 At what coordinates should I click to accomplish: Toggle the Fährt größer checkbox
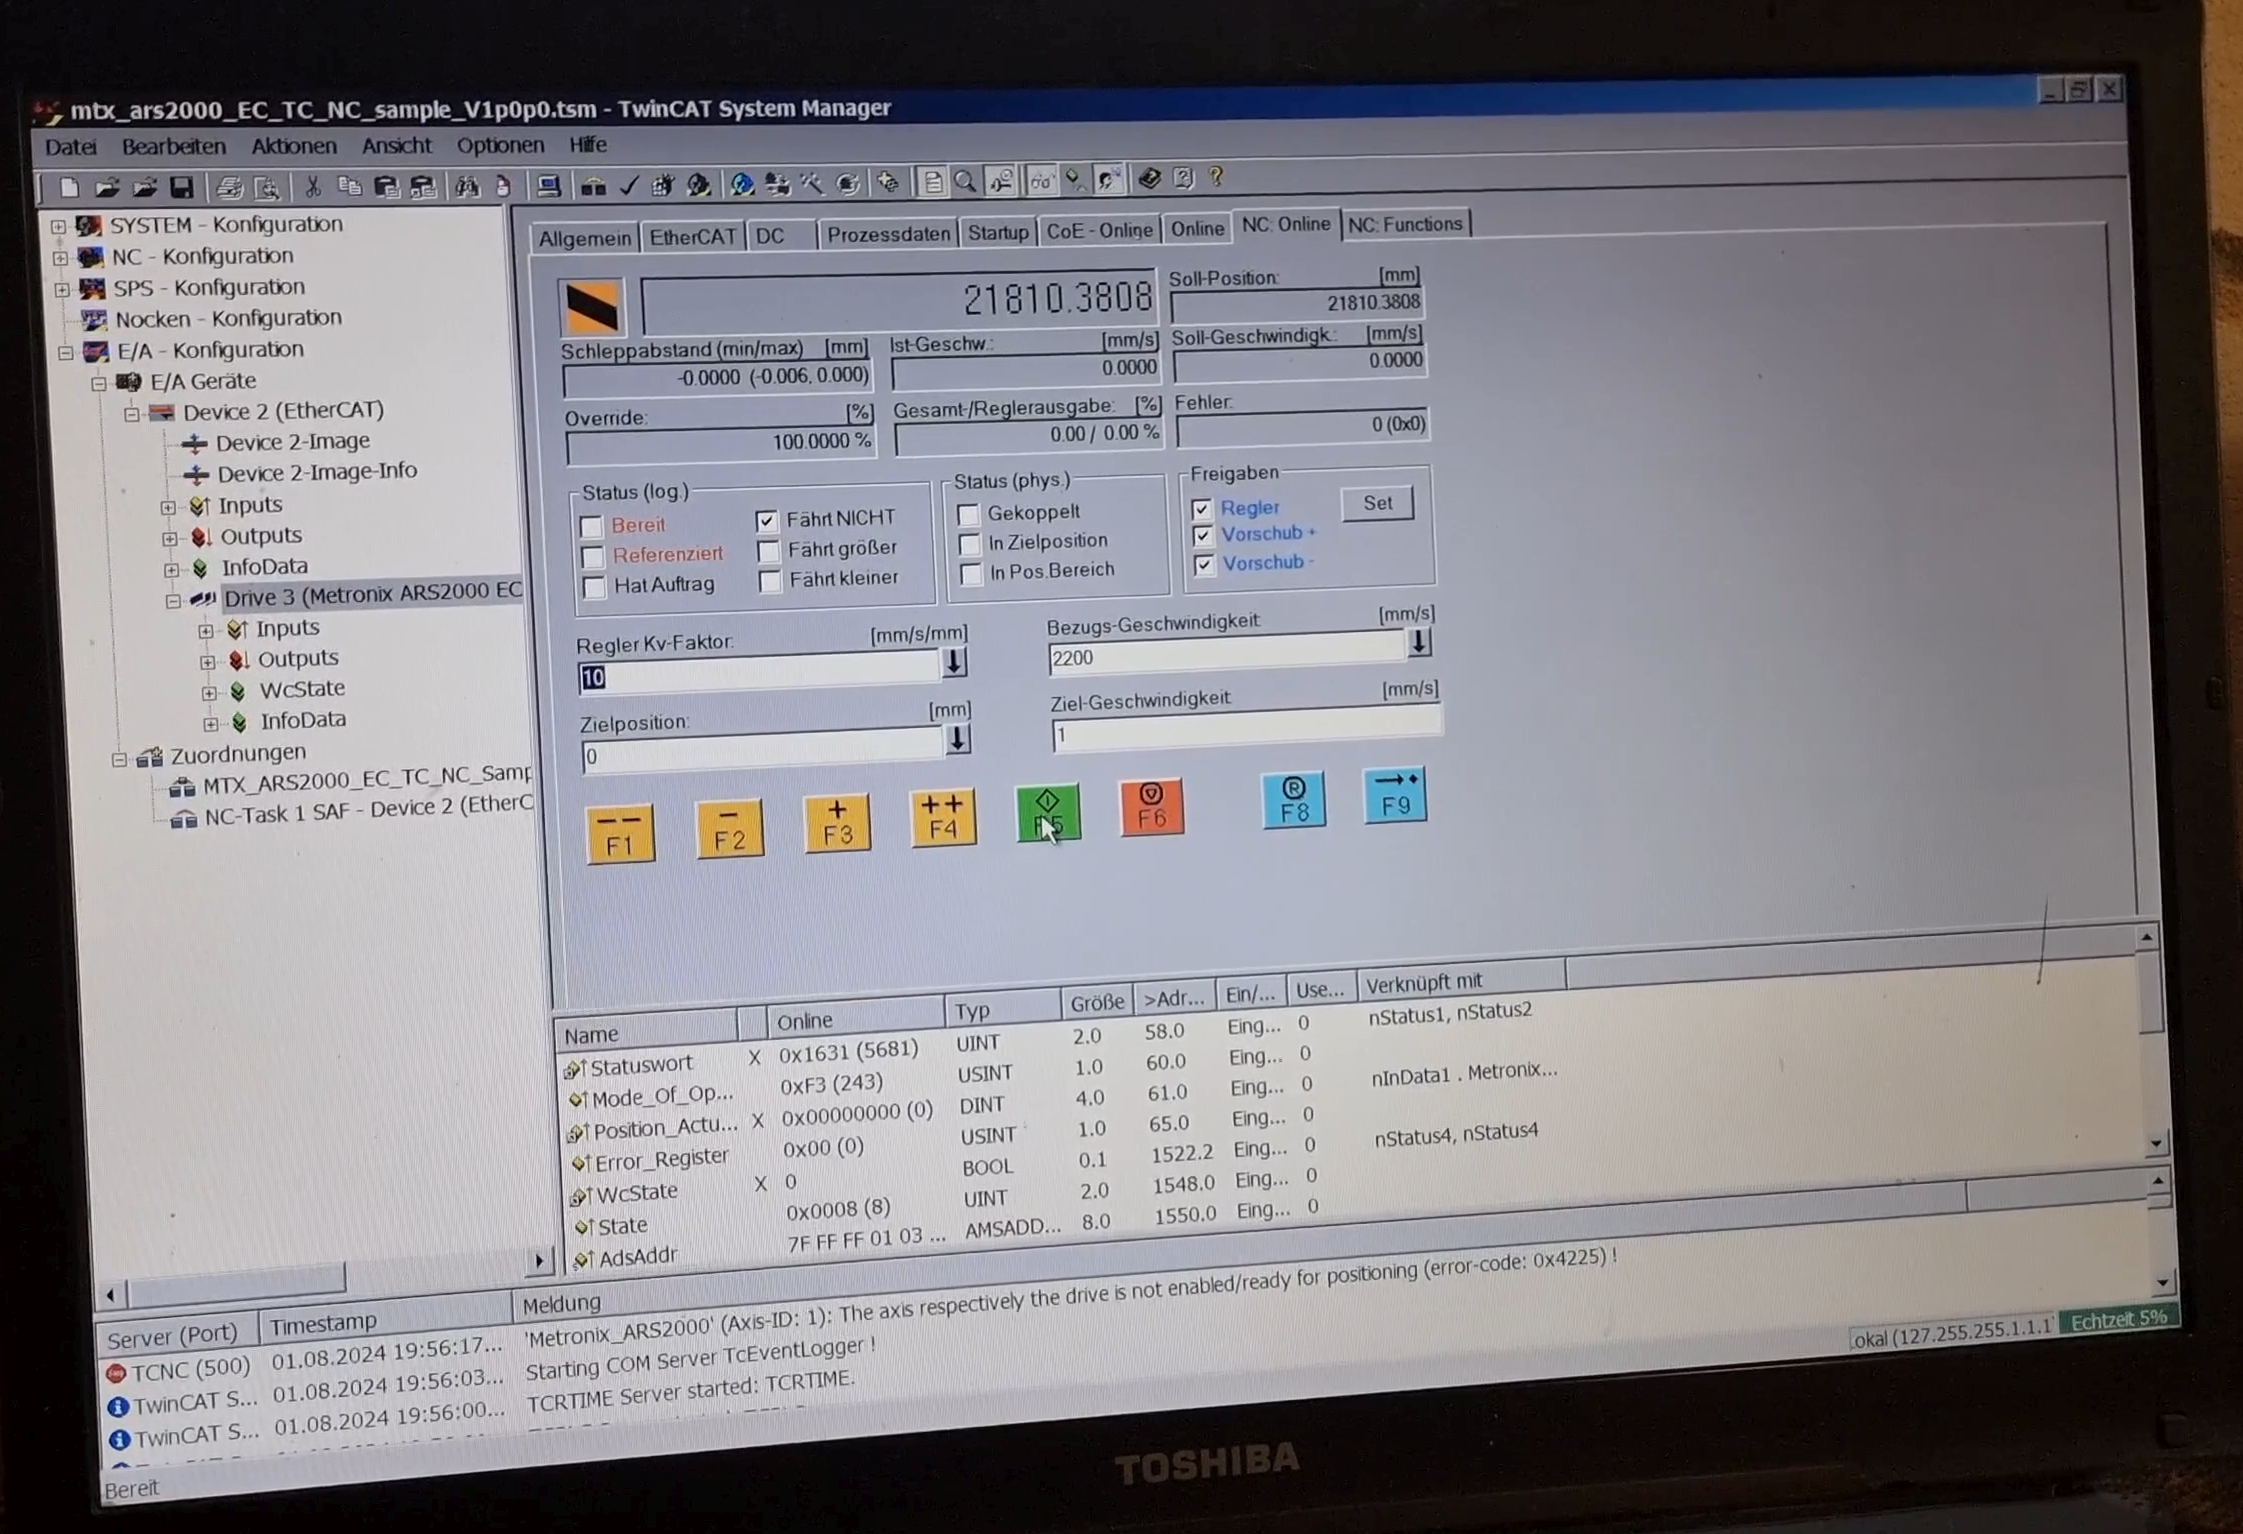(769, 550)
